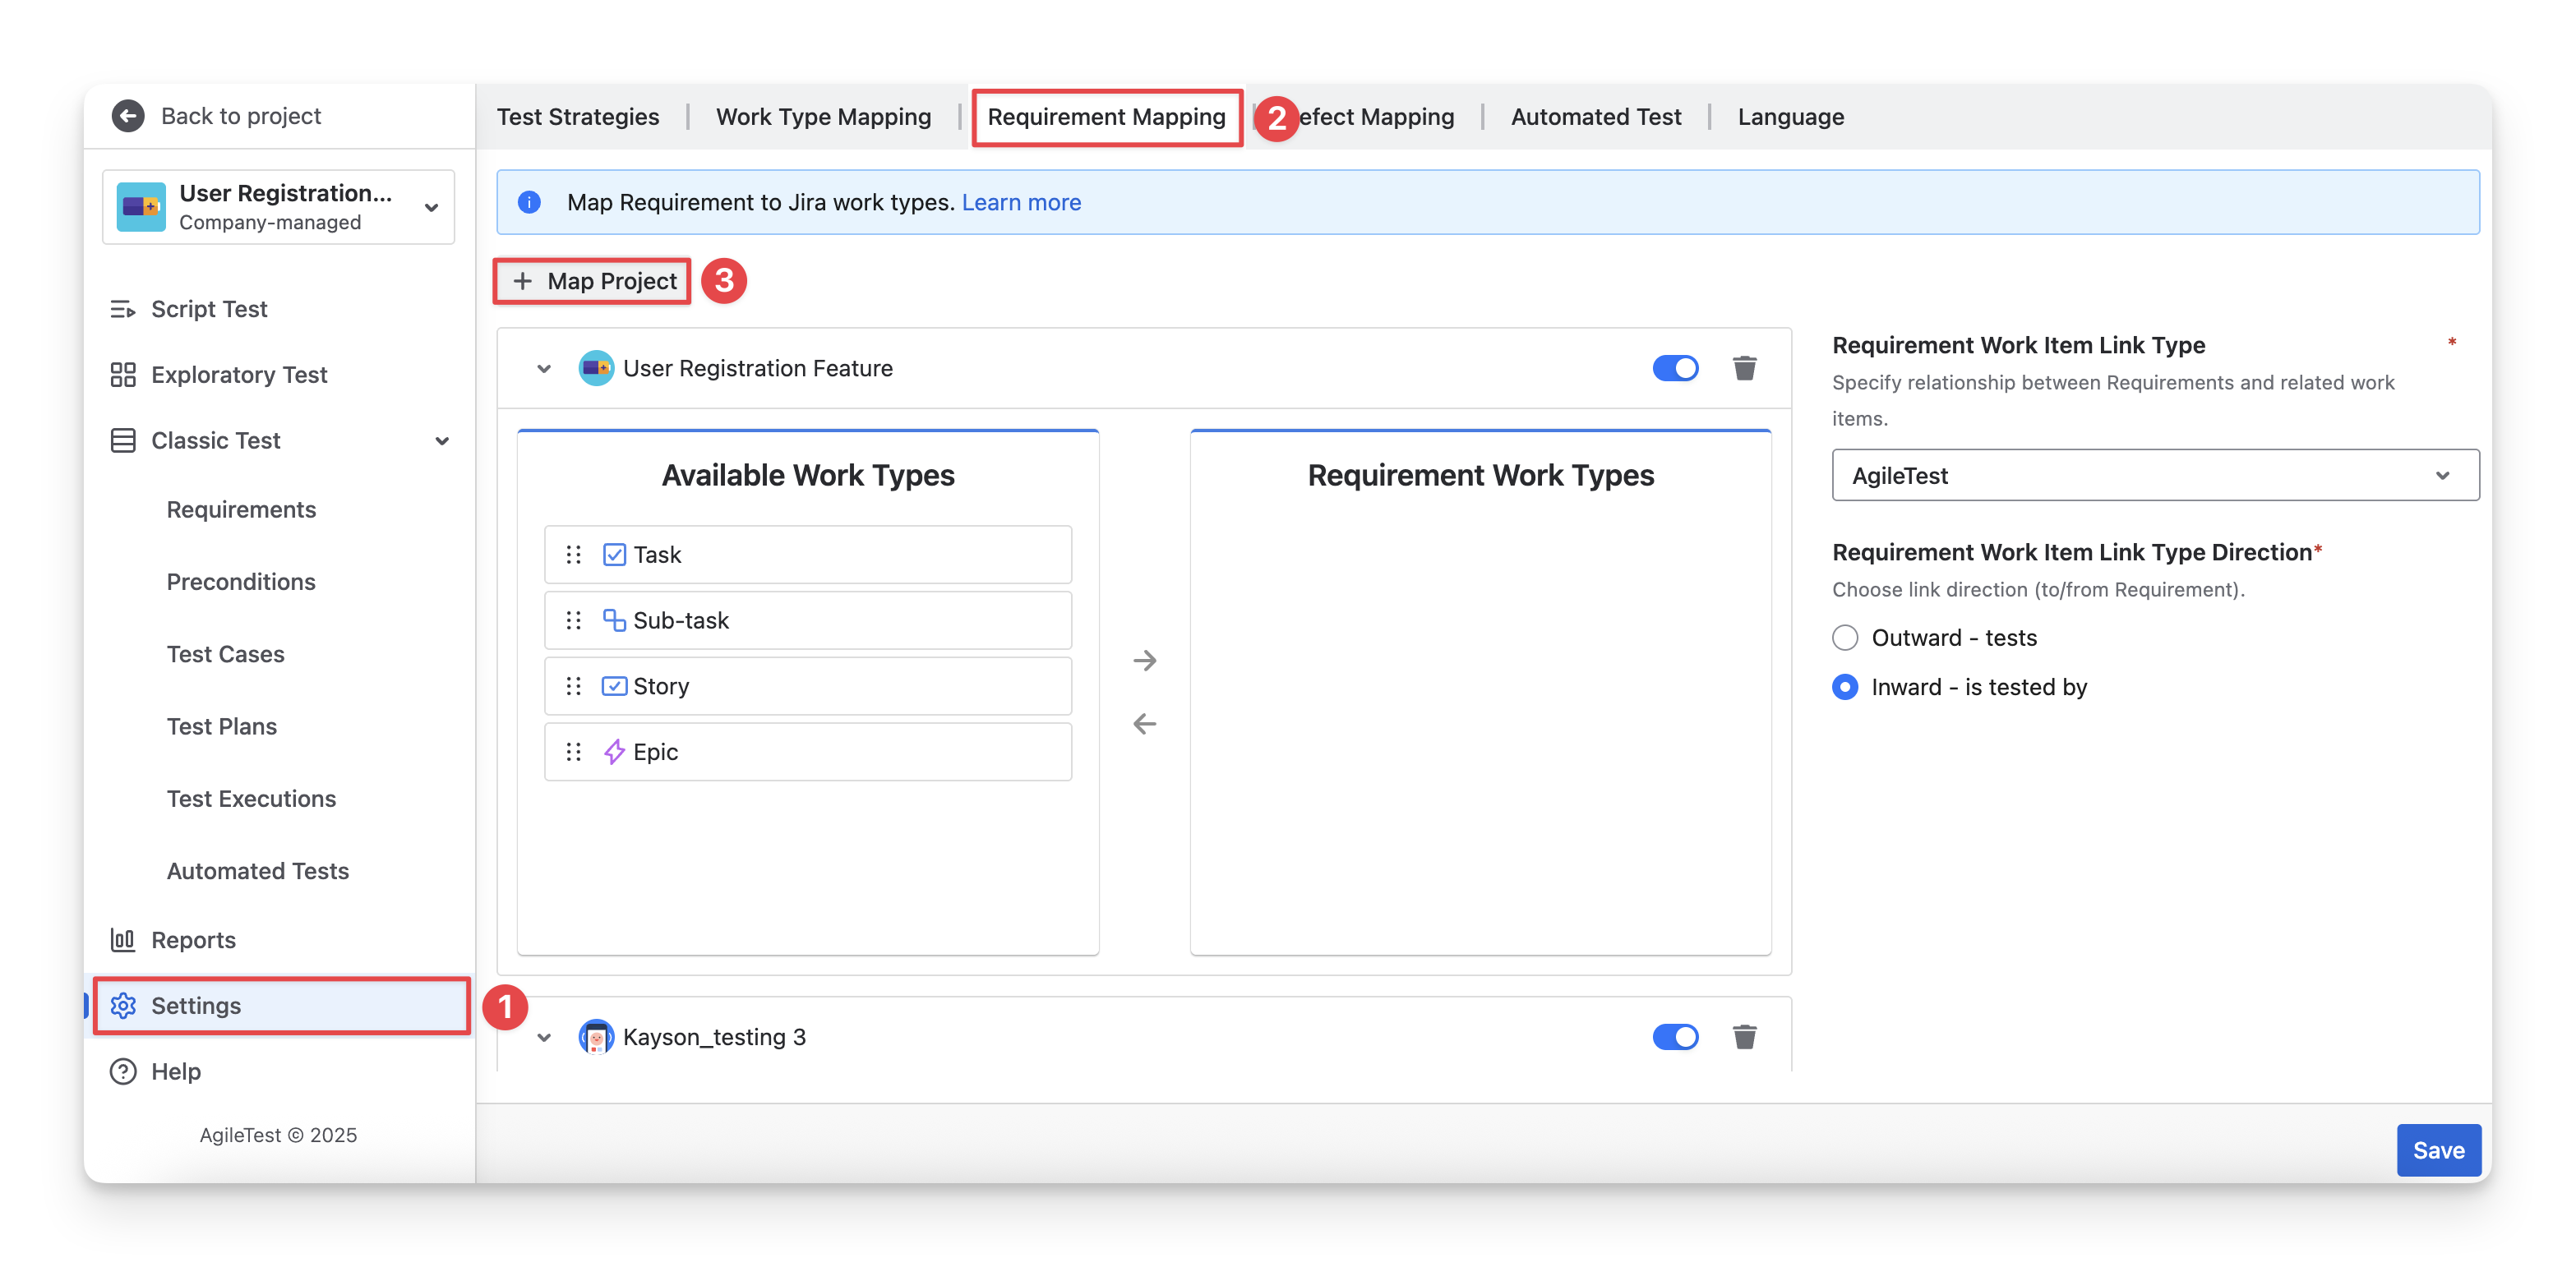Expand the Kayson_testing 3 project row
2576x1267 pixels.
point(544,1037)
